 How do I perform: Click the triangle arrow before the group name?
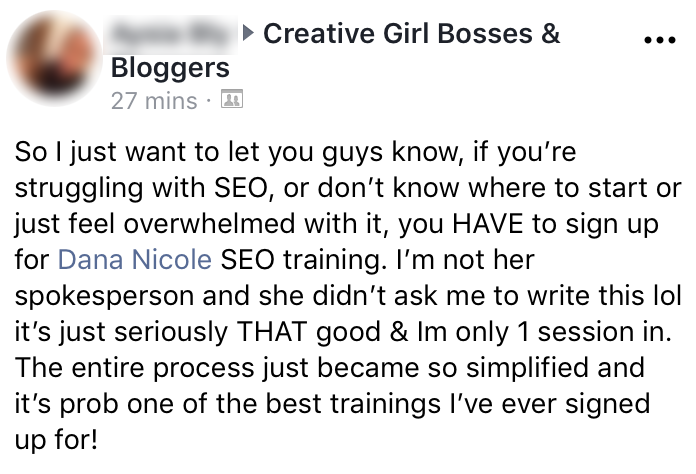[x=249, y=32]
